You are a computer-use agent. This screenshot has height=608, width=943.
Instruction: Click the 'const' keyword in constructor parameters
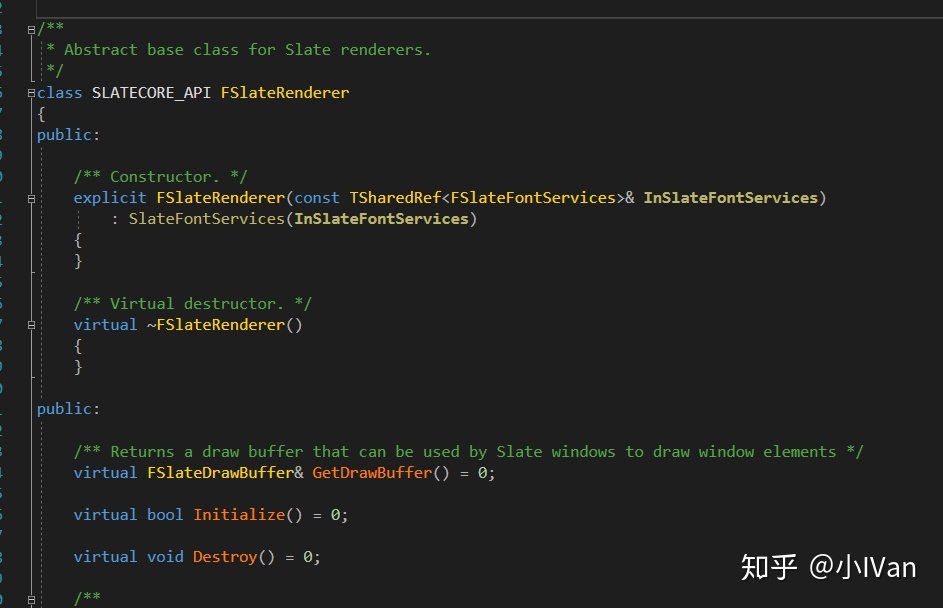(x=317, y=198)
